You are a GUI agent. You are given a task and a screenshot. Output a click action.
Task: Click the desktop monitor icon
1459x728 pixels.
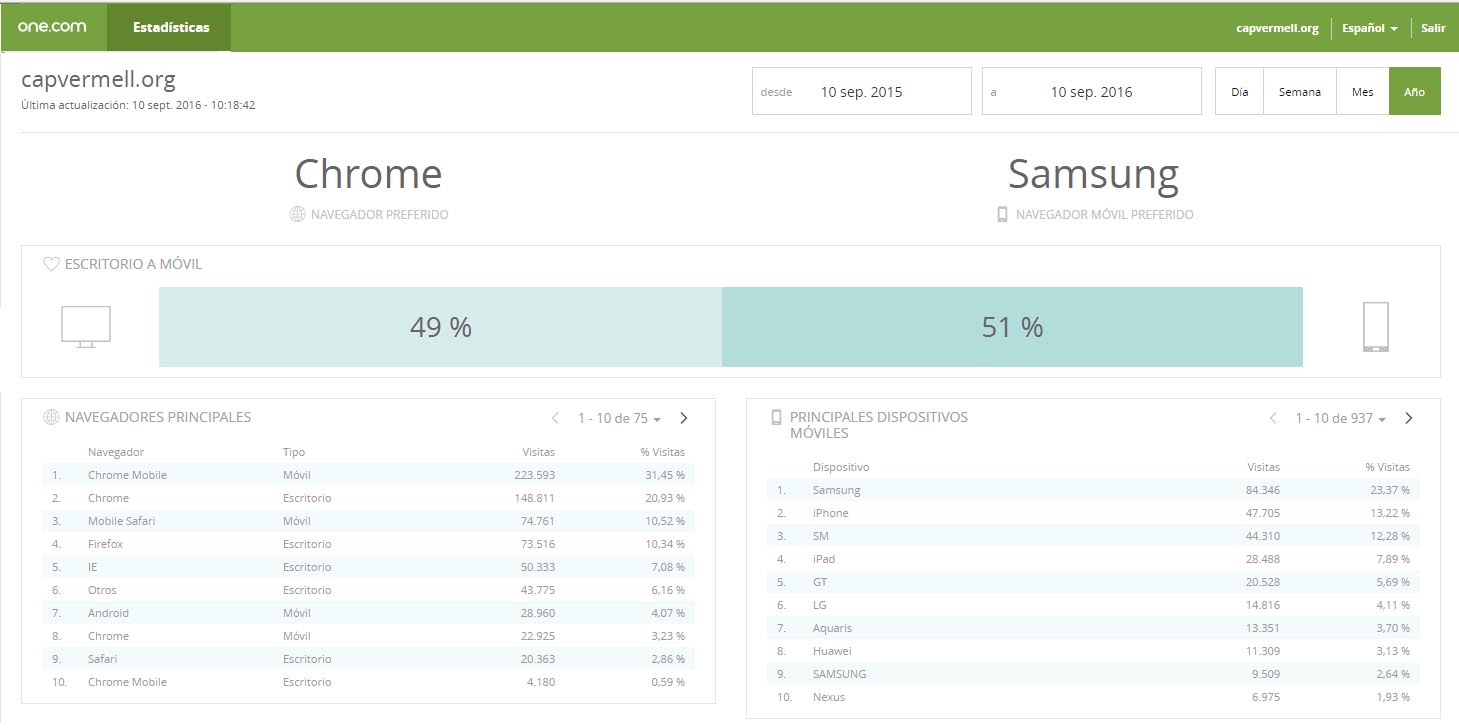click(x=86, y=327)
